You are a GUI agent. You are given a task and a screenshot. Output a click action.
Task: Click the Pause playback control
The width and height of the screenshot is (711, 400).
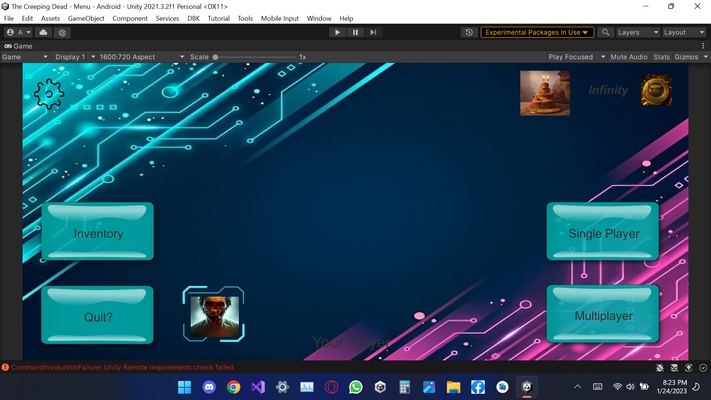coord(355,32)
